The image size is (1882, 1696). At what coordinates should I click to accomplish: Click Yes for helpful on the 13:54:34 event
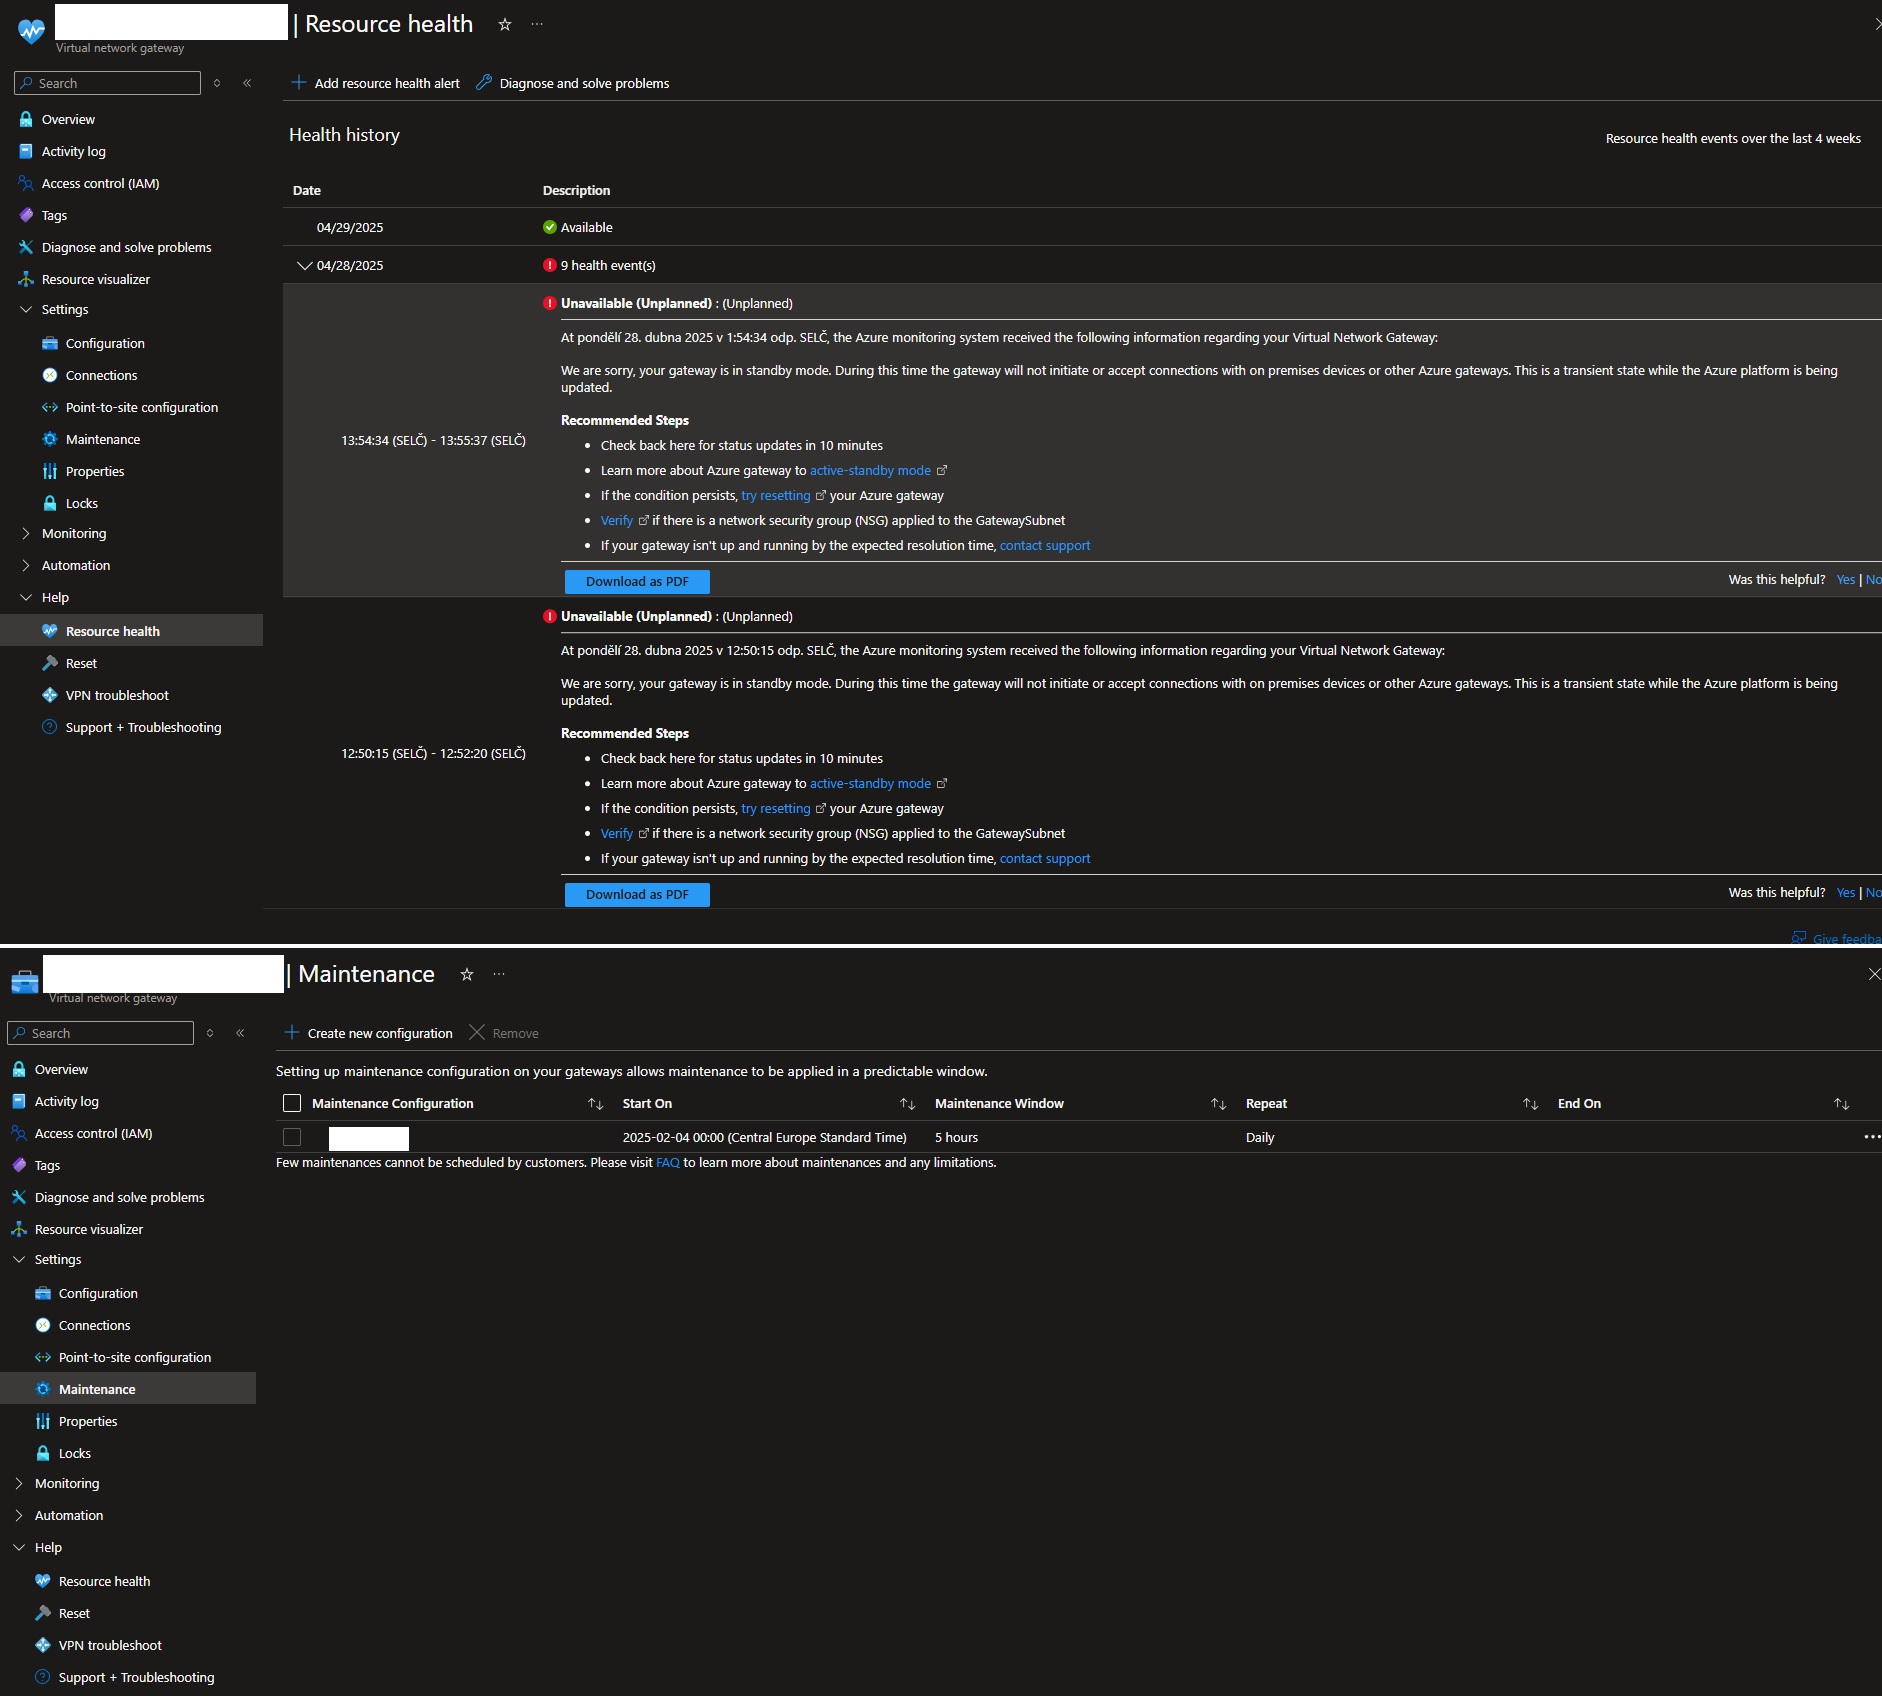coord(1845,579)
